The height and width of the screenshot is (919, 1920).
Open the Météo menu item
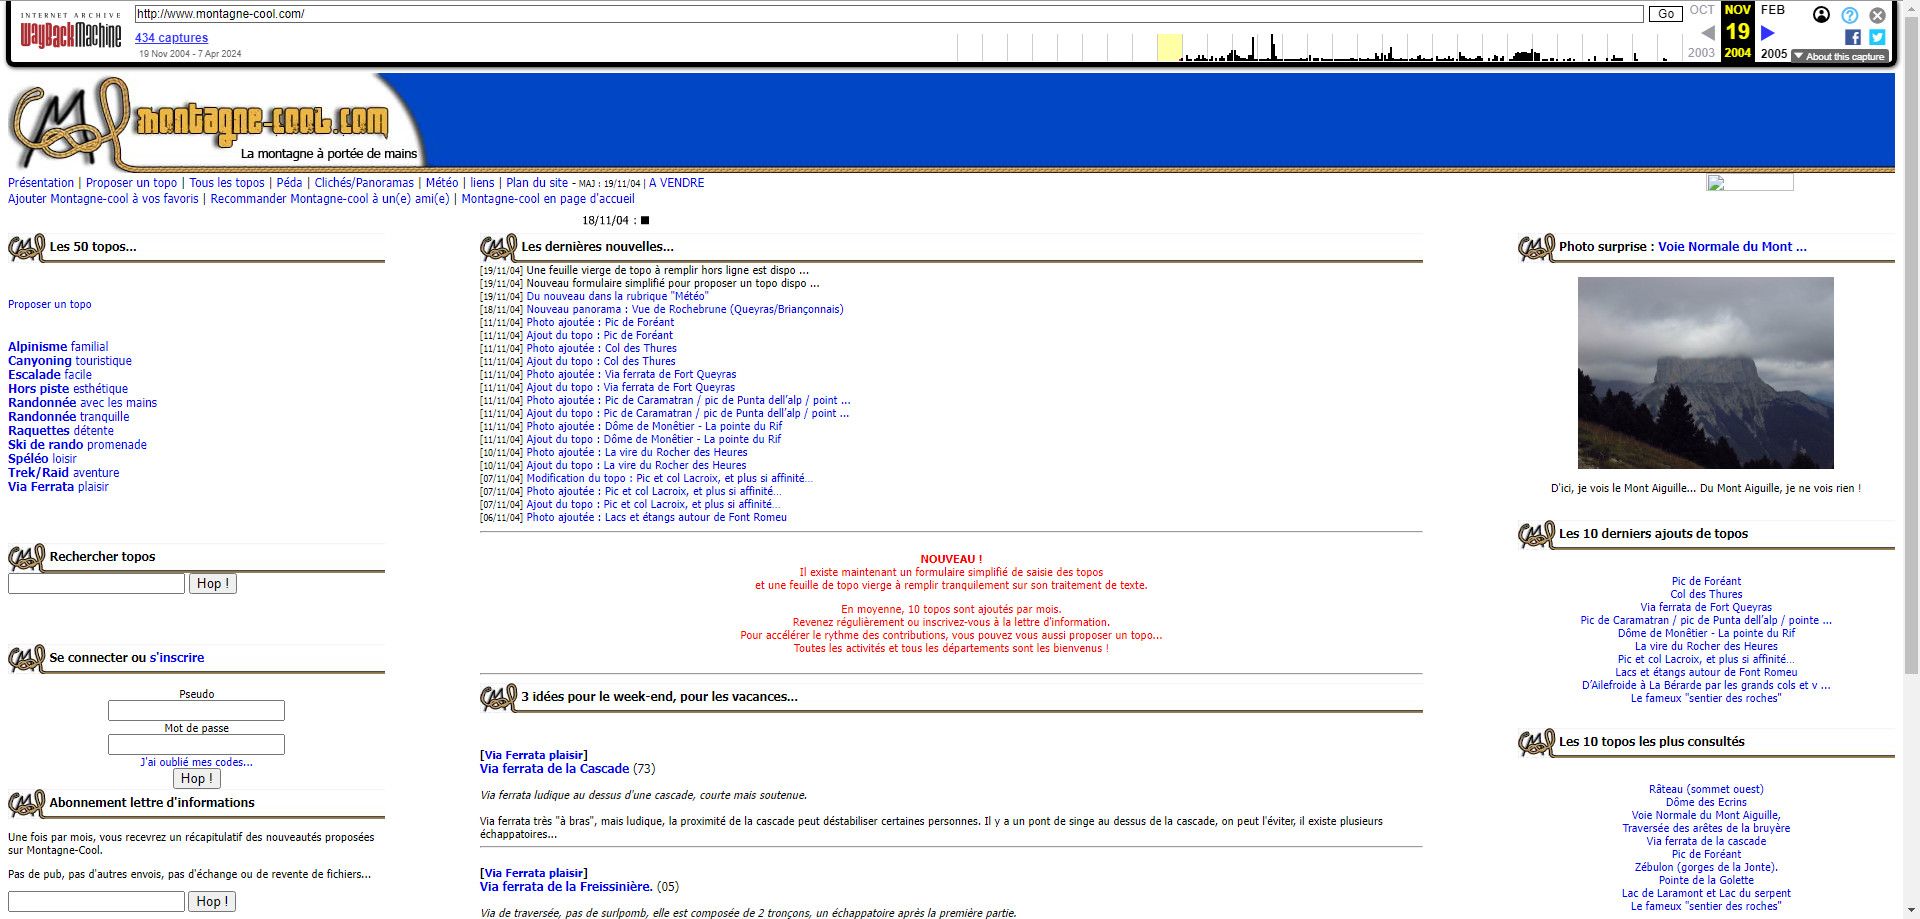coord(442,183)
